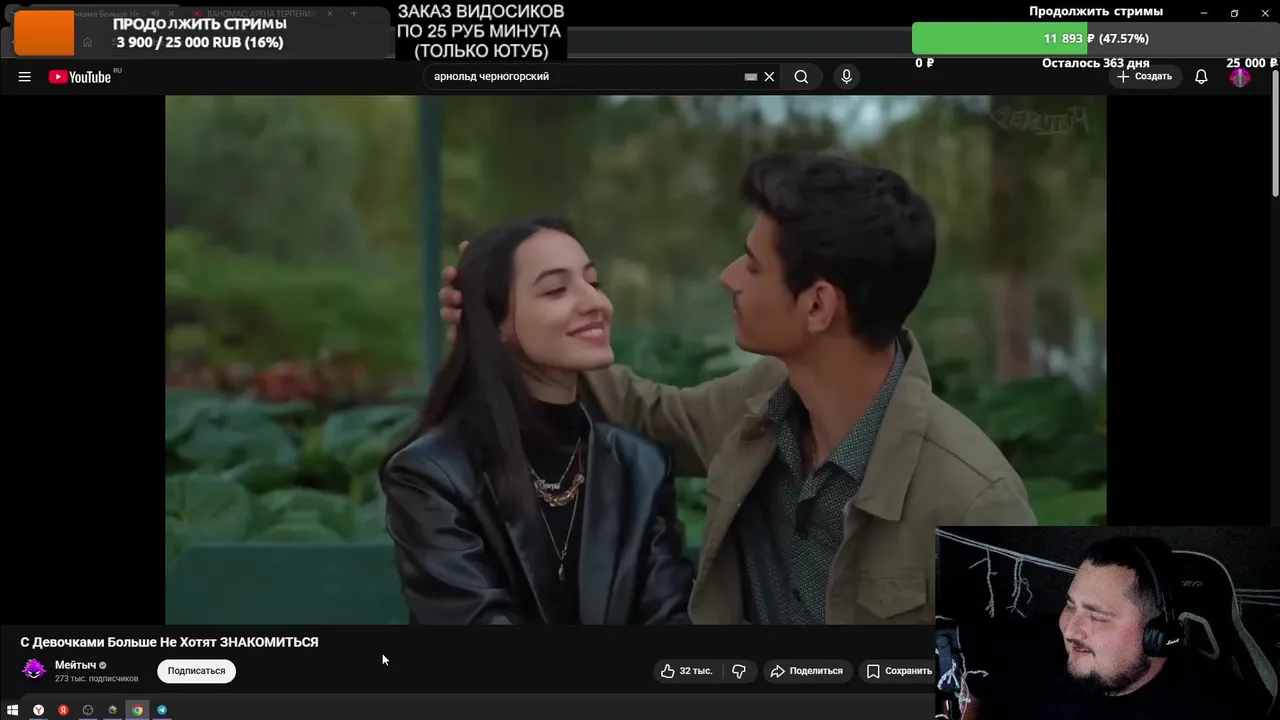Like the video with thumbs up
Screen dimensions: 1280x720
(x=686, y=671)
